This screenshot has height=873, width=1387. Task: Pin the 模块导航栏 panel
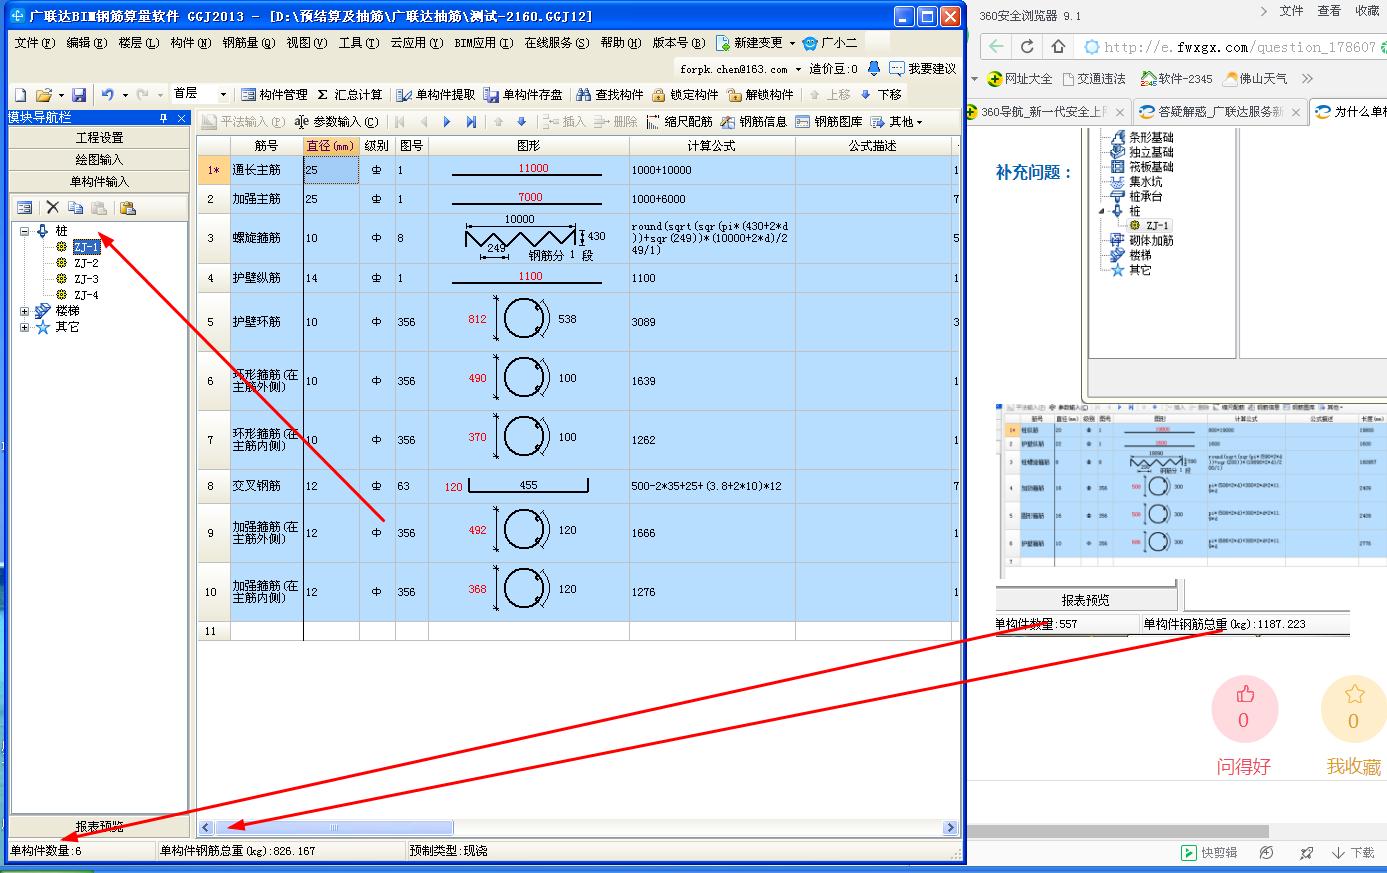coord(164,118)
